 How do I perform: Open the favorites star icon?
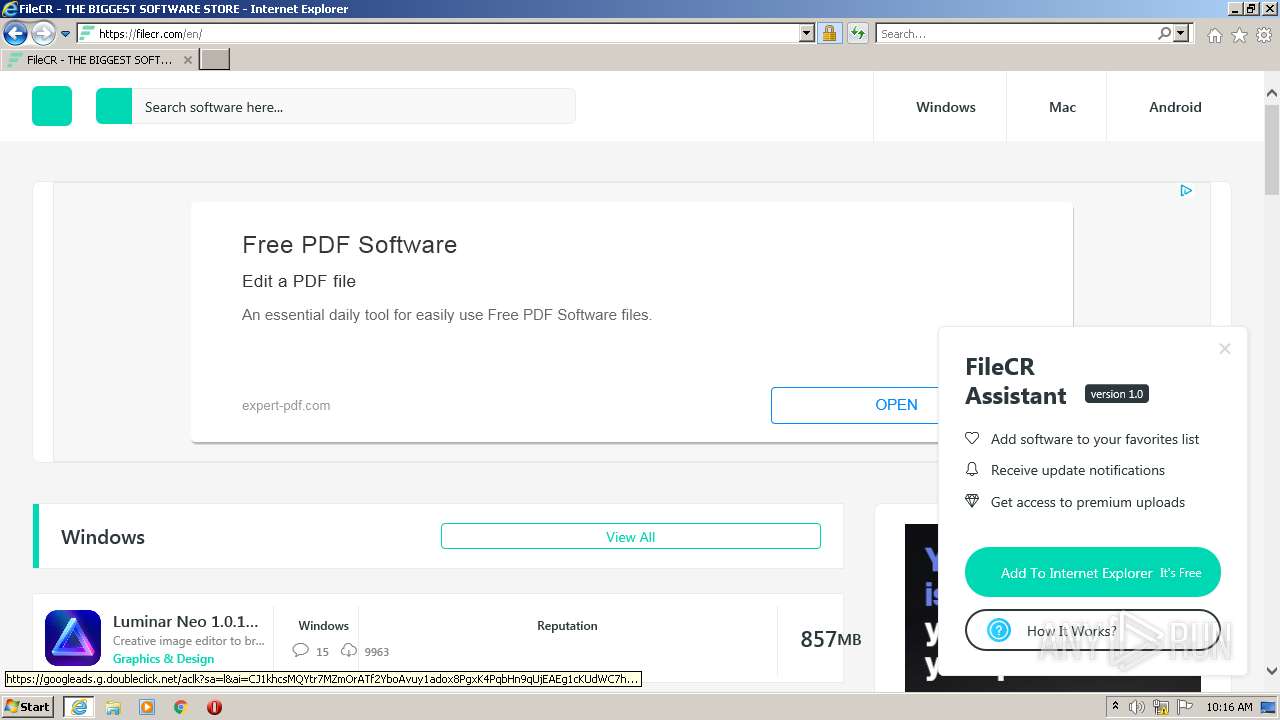[x=1239, y=35]
